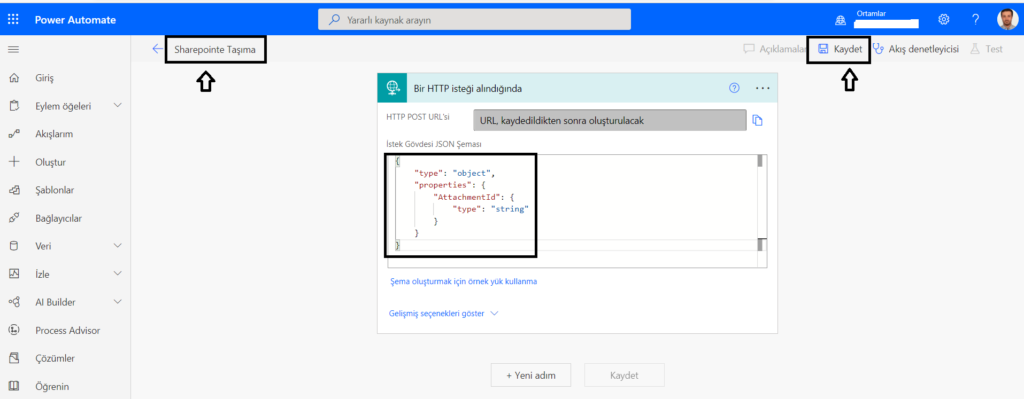Click the Gelişmiş seçenekleri göster link
This screenshot has height=399, width=1024.
(x=437, y=313)
